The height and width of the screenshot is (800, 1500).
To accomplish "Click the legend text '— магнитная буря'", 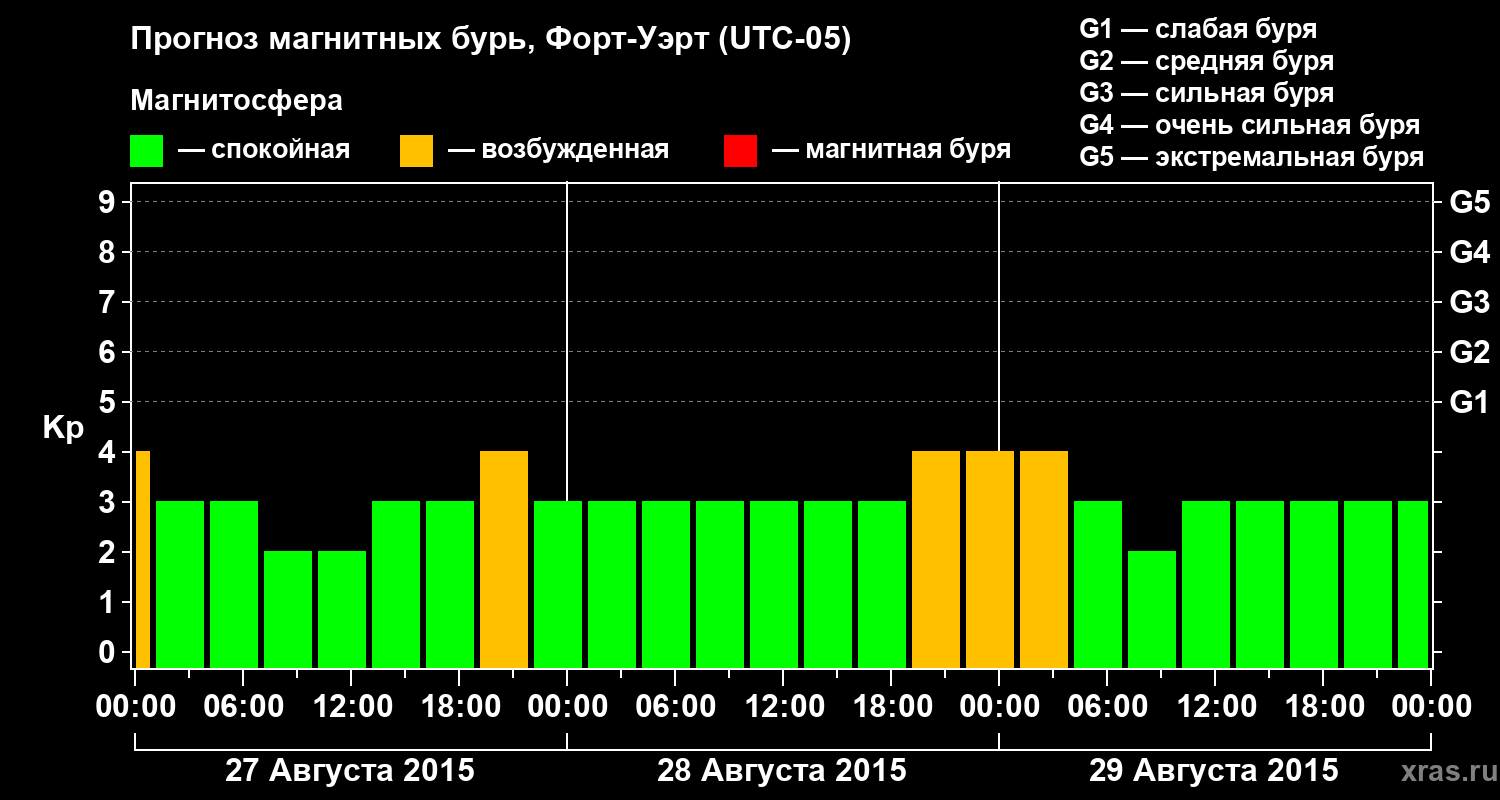I will [x=891, y=150].
